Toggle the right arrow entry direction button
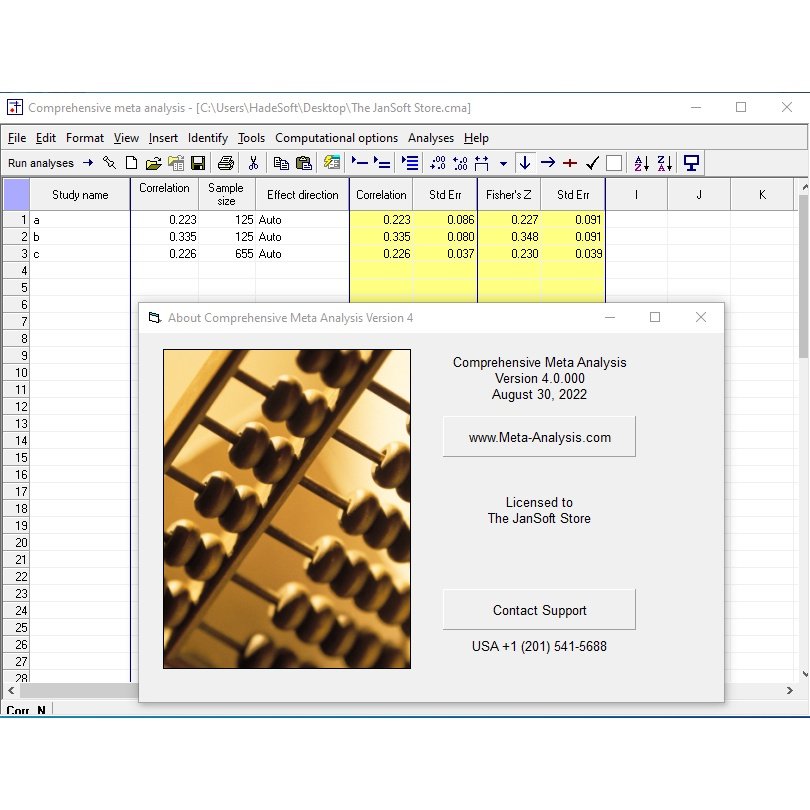This screenshot has height=810, width=810. pos(548,163)
